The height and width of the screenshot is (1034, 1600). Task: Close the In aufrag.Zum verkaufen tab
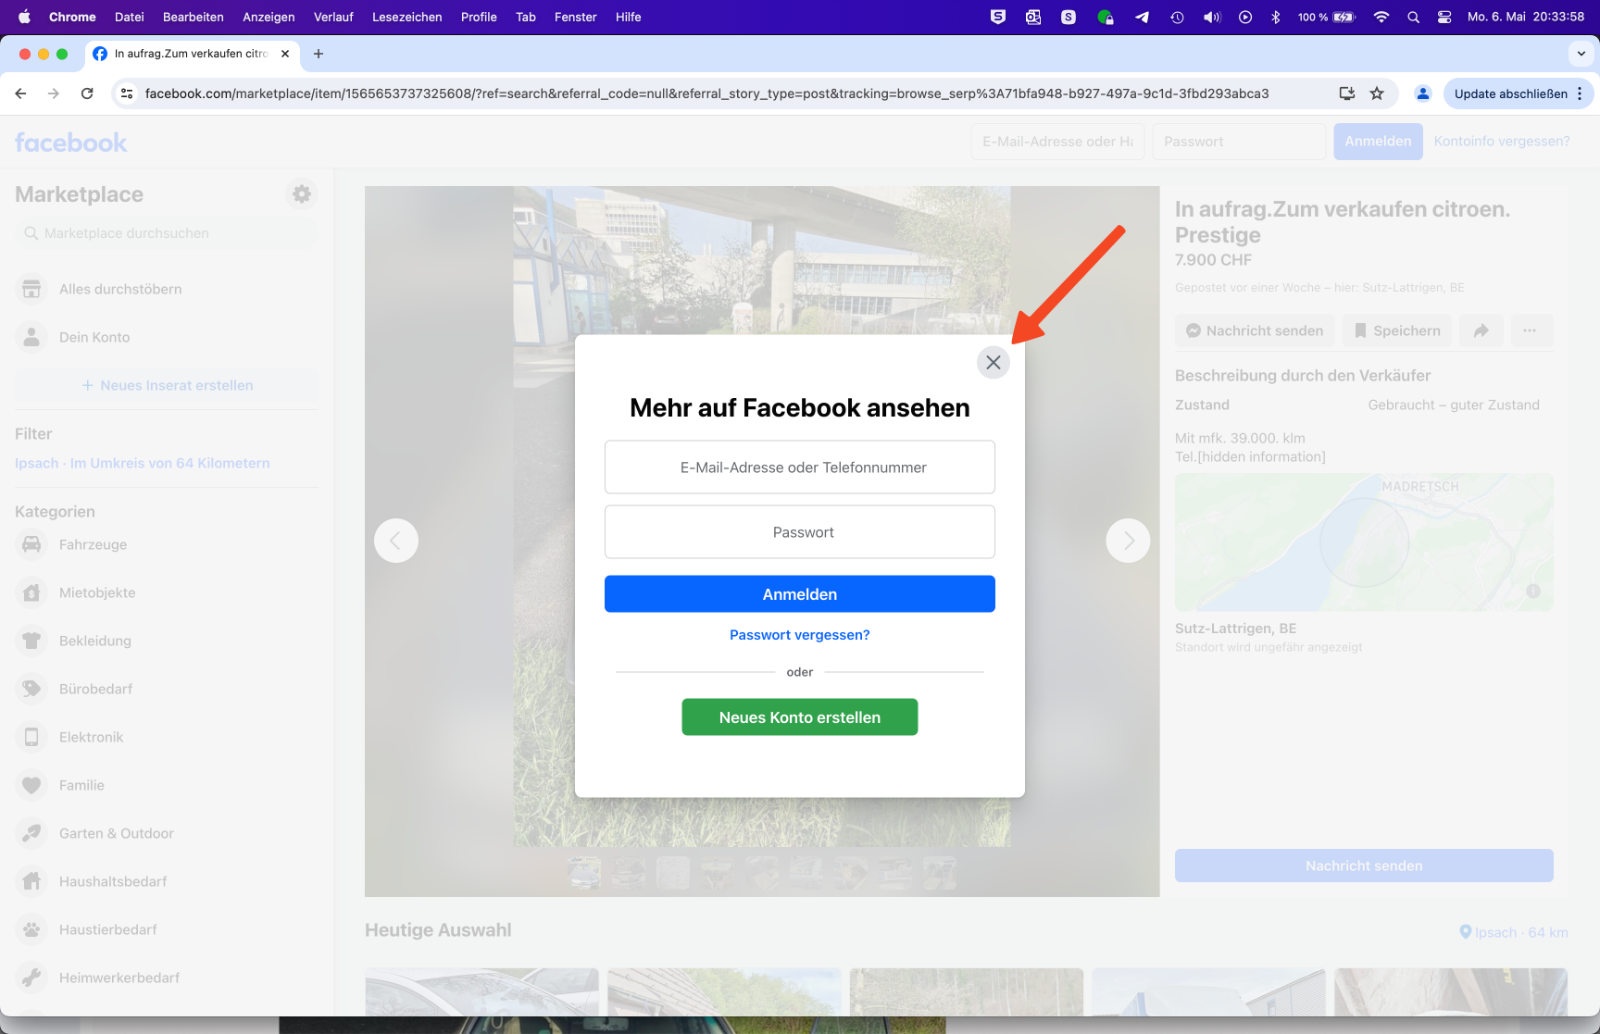pyautogui.click(x=285, y=54)
